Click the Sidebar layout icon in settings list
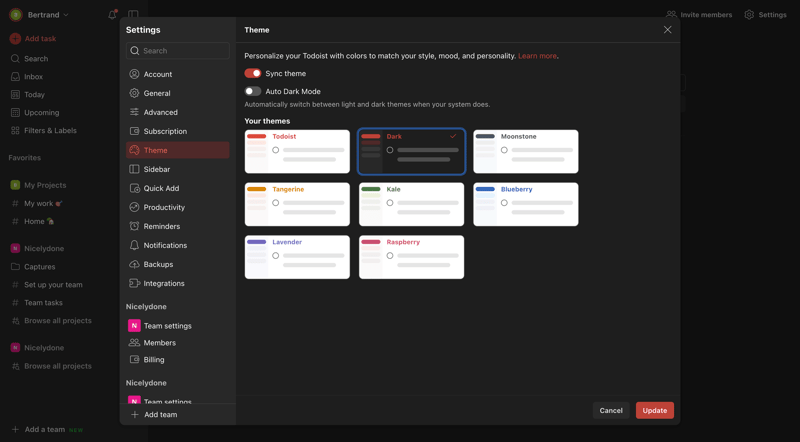This screenshot has height=442, width=800. [x=134, y=169]
